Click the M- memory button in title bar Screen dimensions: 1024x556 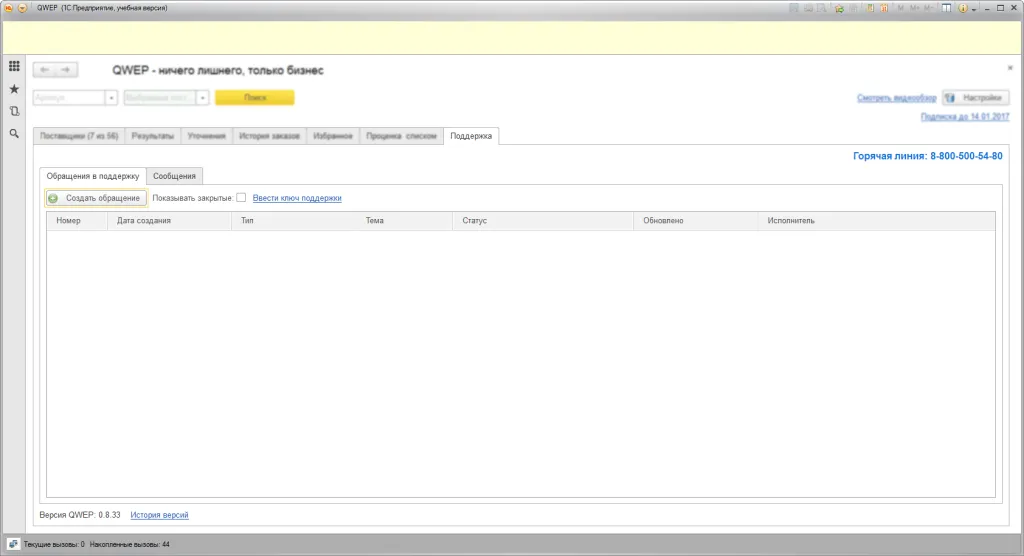click(929, 8)
